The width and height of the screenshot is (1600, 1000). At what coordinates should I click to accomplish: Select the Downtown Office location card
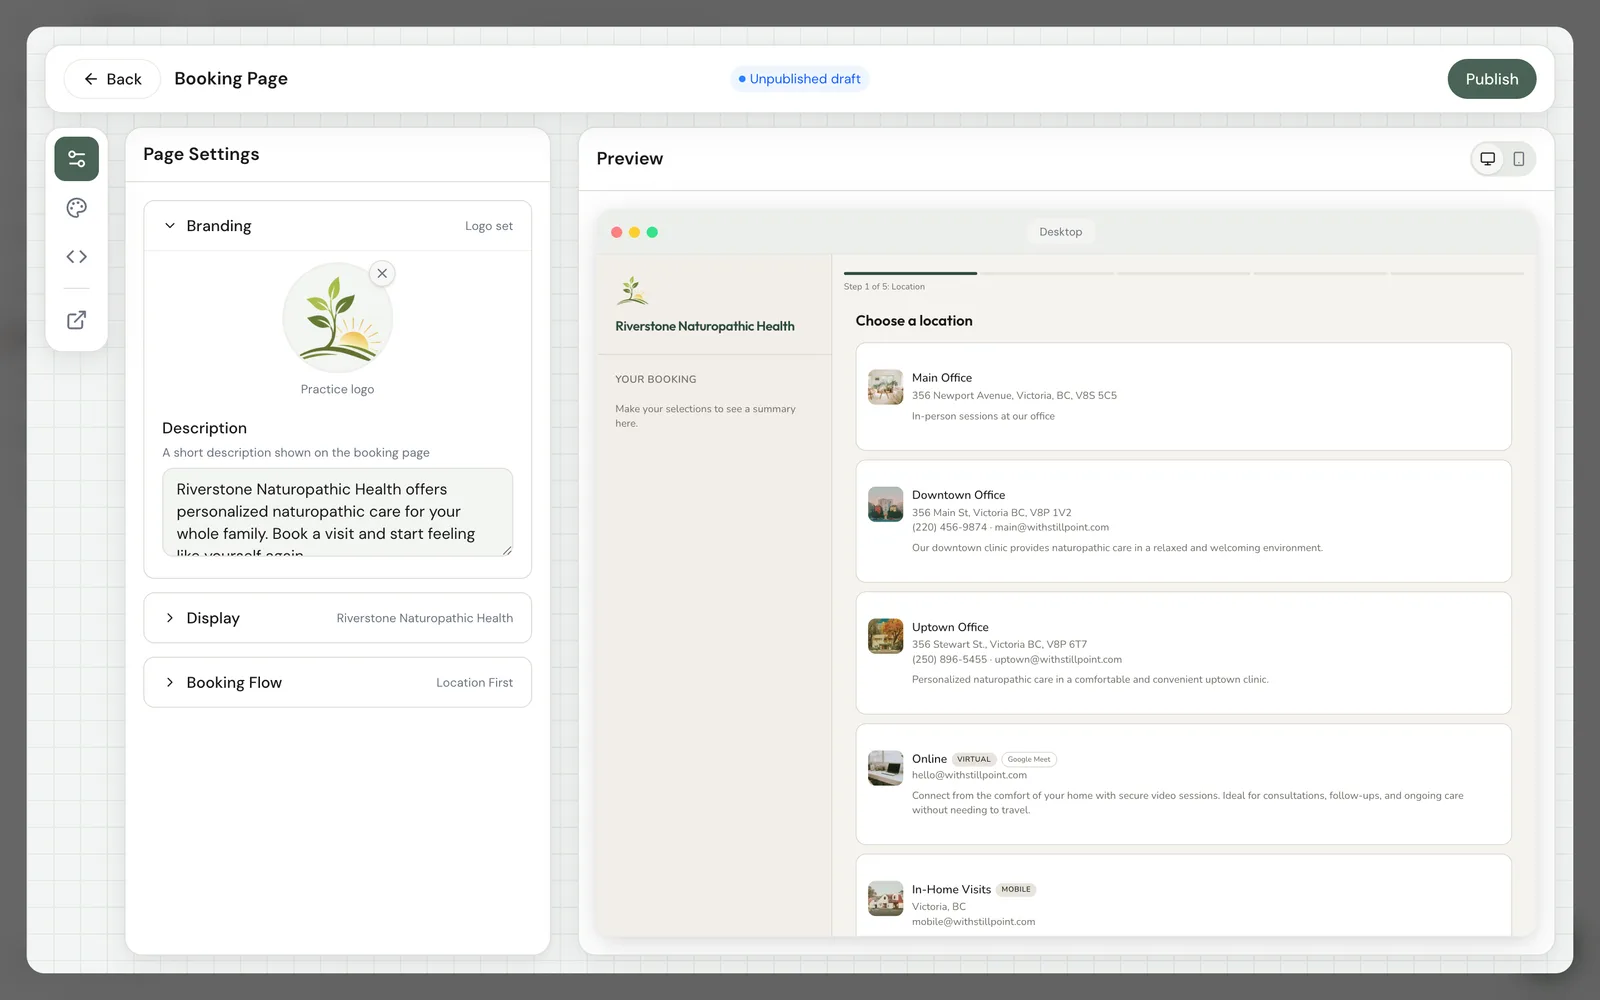pos(1183,521)
